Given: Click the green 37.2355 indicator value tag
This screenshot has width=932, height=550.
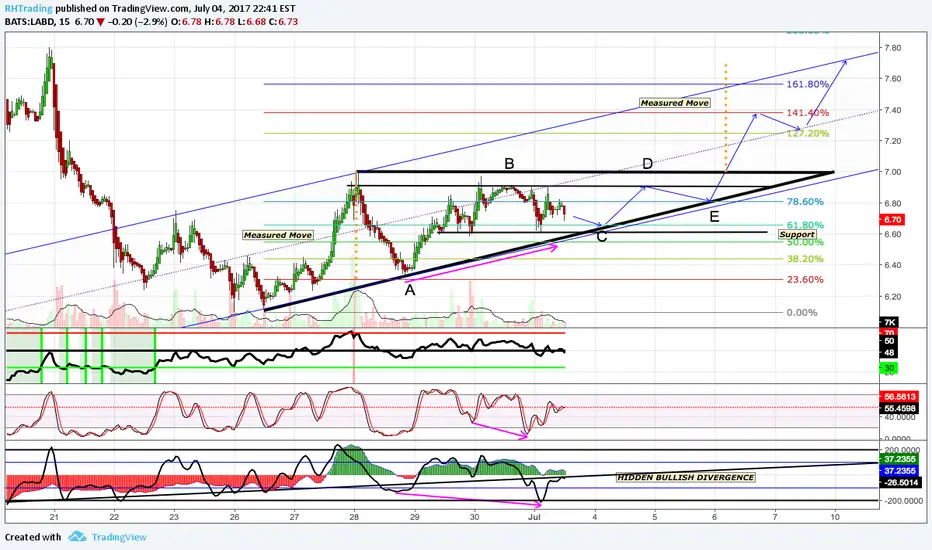Looking at the screenshot, I should 899,460.
